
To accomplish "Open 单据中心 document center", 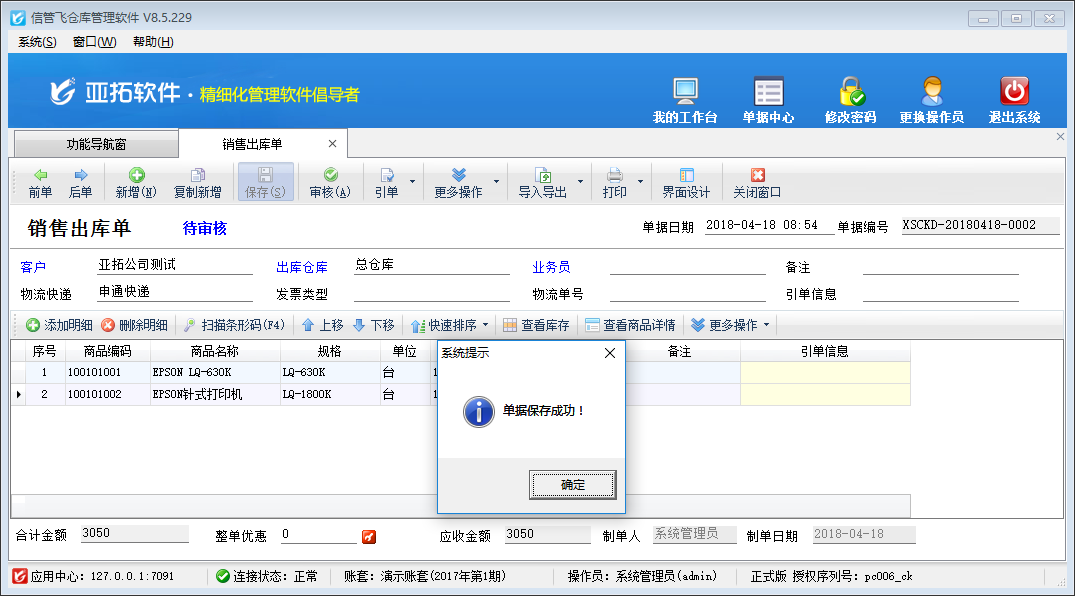I will pos(768,100).
